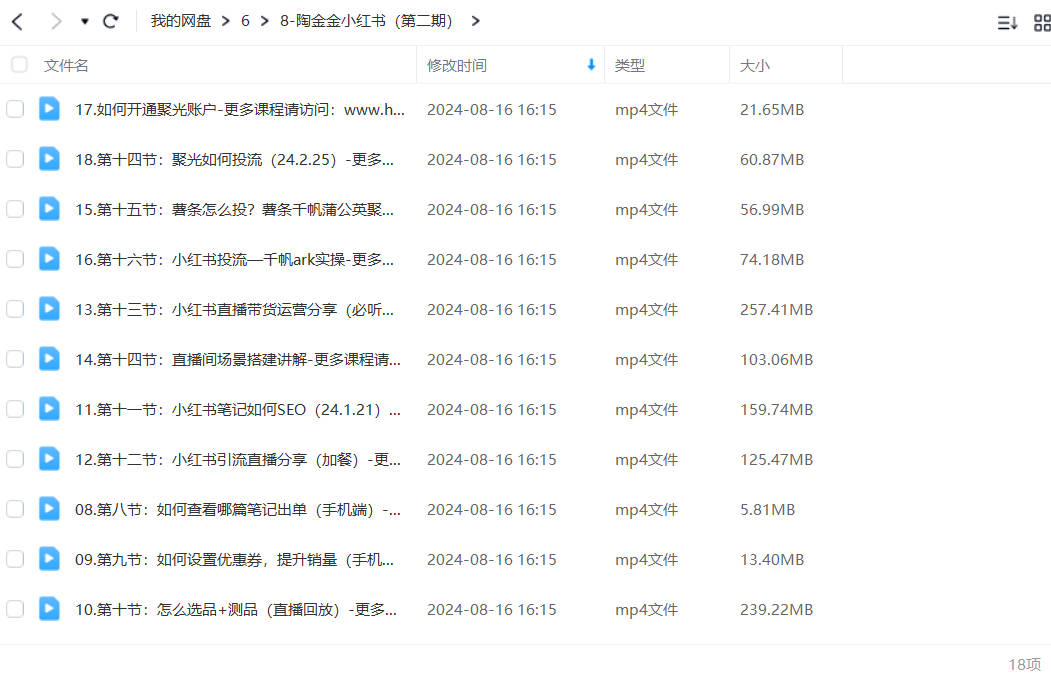
Task: Sort by 类型 column header
Action: (629, 66)
